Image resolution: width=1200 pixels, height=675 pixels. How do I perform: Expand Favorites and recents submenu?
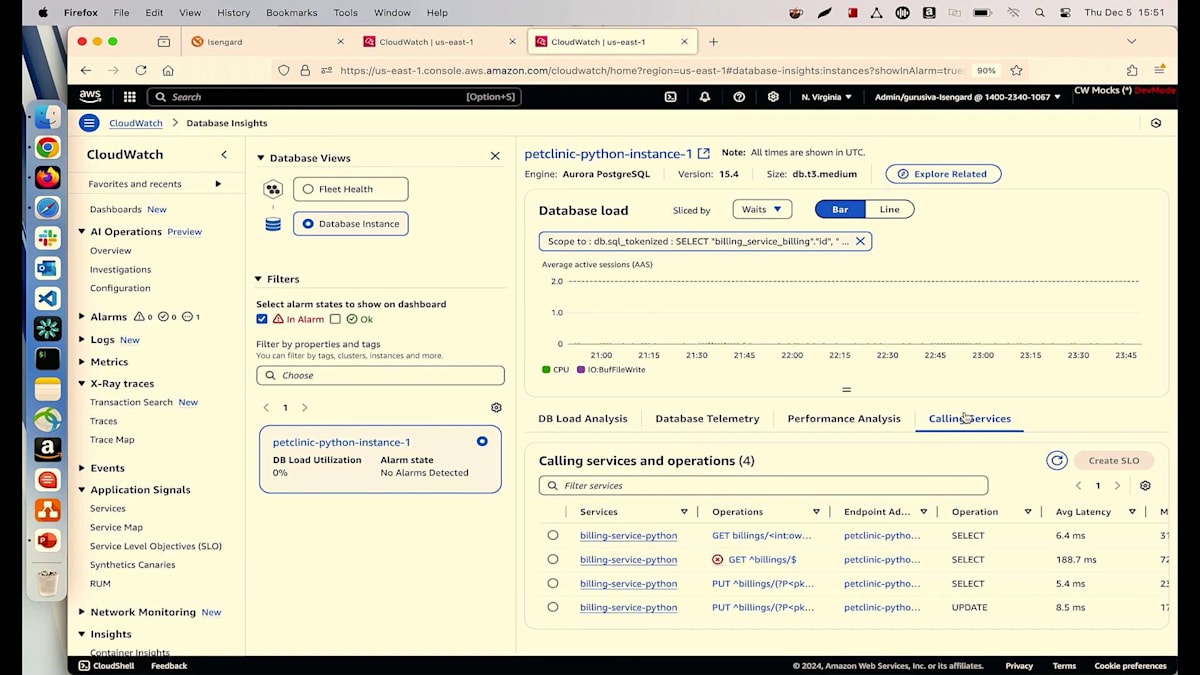tap(218, 184)
